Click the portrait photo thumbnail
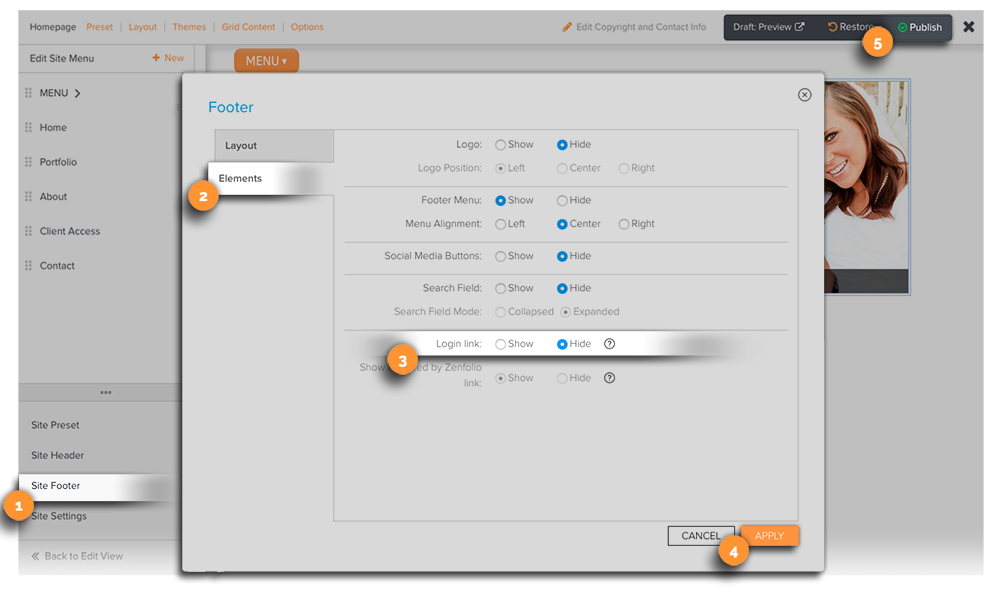 [867, 186]
